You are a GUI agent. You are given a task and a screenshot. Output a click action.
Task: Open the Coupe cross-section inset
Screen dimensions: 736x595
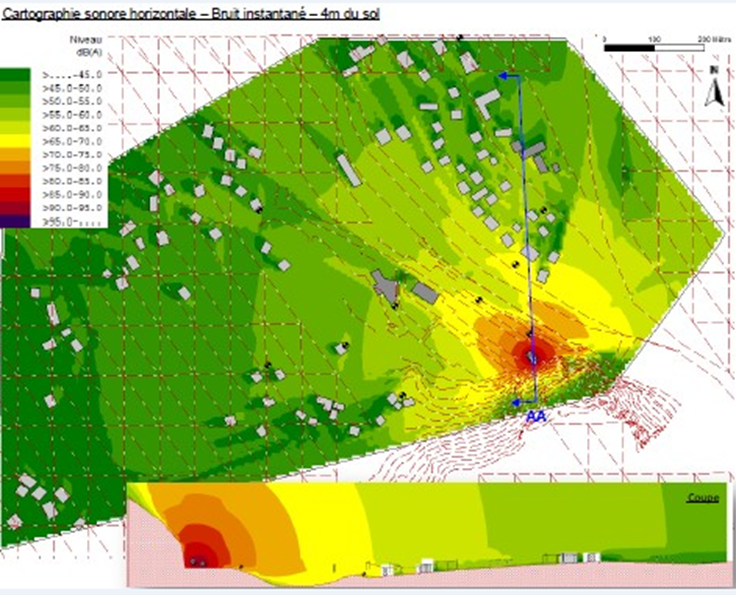click(428, 534)
